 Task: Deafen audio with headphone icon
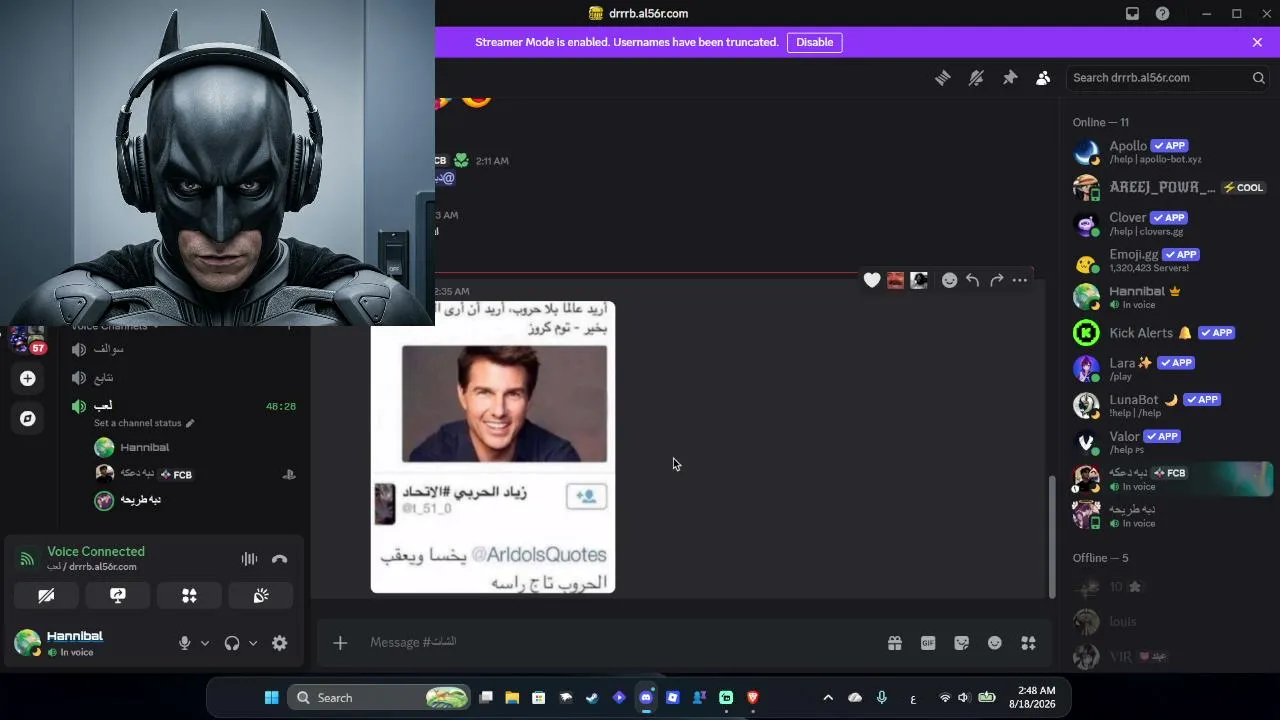click(x=232, y=643)
